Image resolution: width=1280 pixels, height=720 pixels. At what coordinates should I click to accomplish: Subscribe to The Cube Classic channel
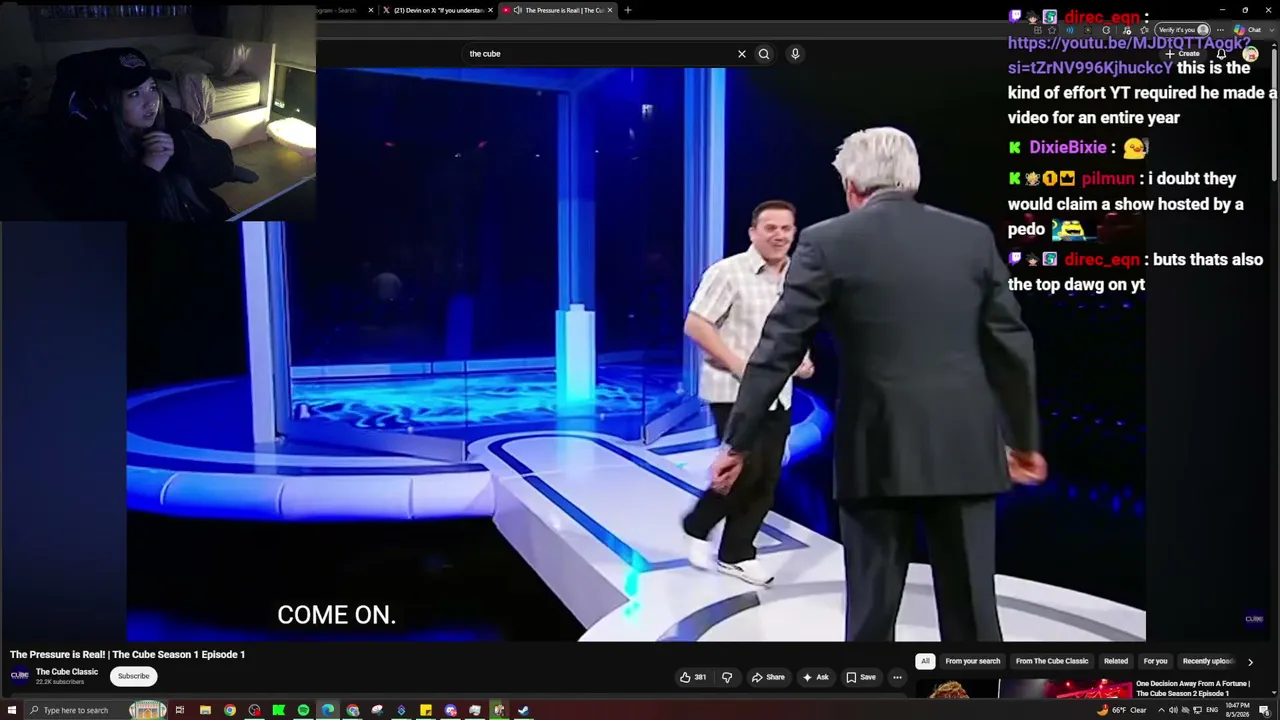tap(133, 676)
